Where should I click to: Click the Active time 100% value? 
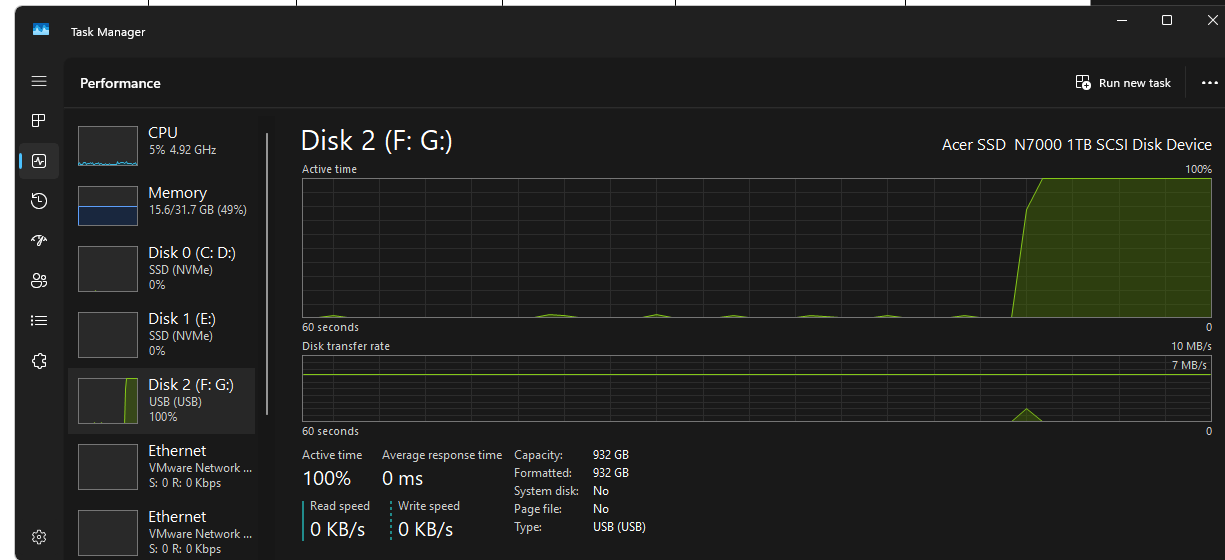[327, 479]
